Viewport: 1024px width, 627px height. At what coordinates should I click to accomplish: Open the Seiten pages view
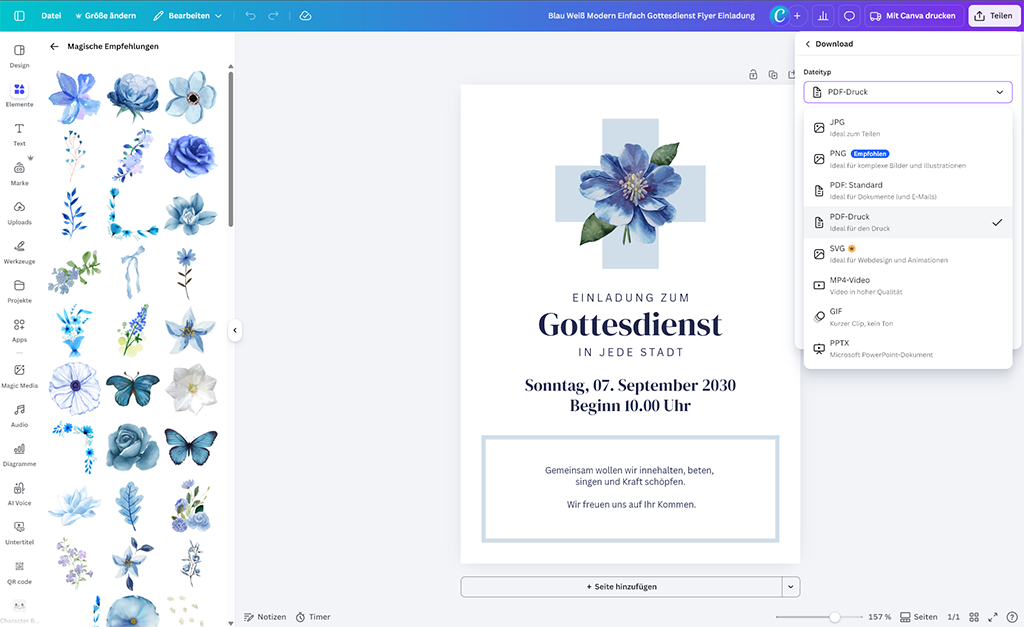coord(918,617)
